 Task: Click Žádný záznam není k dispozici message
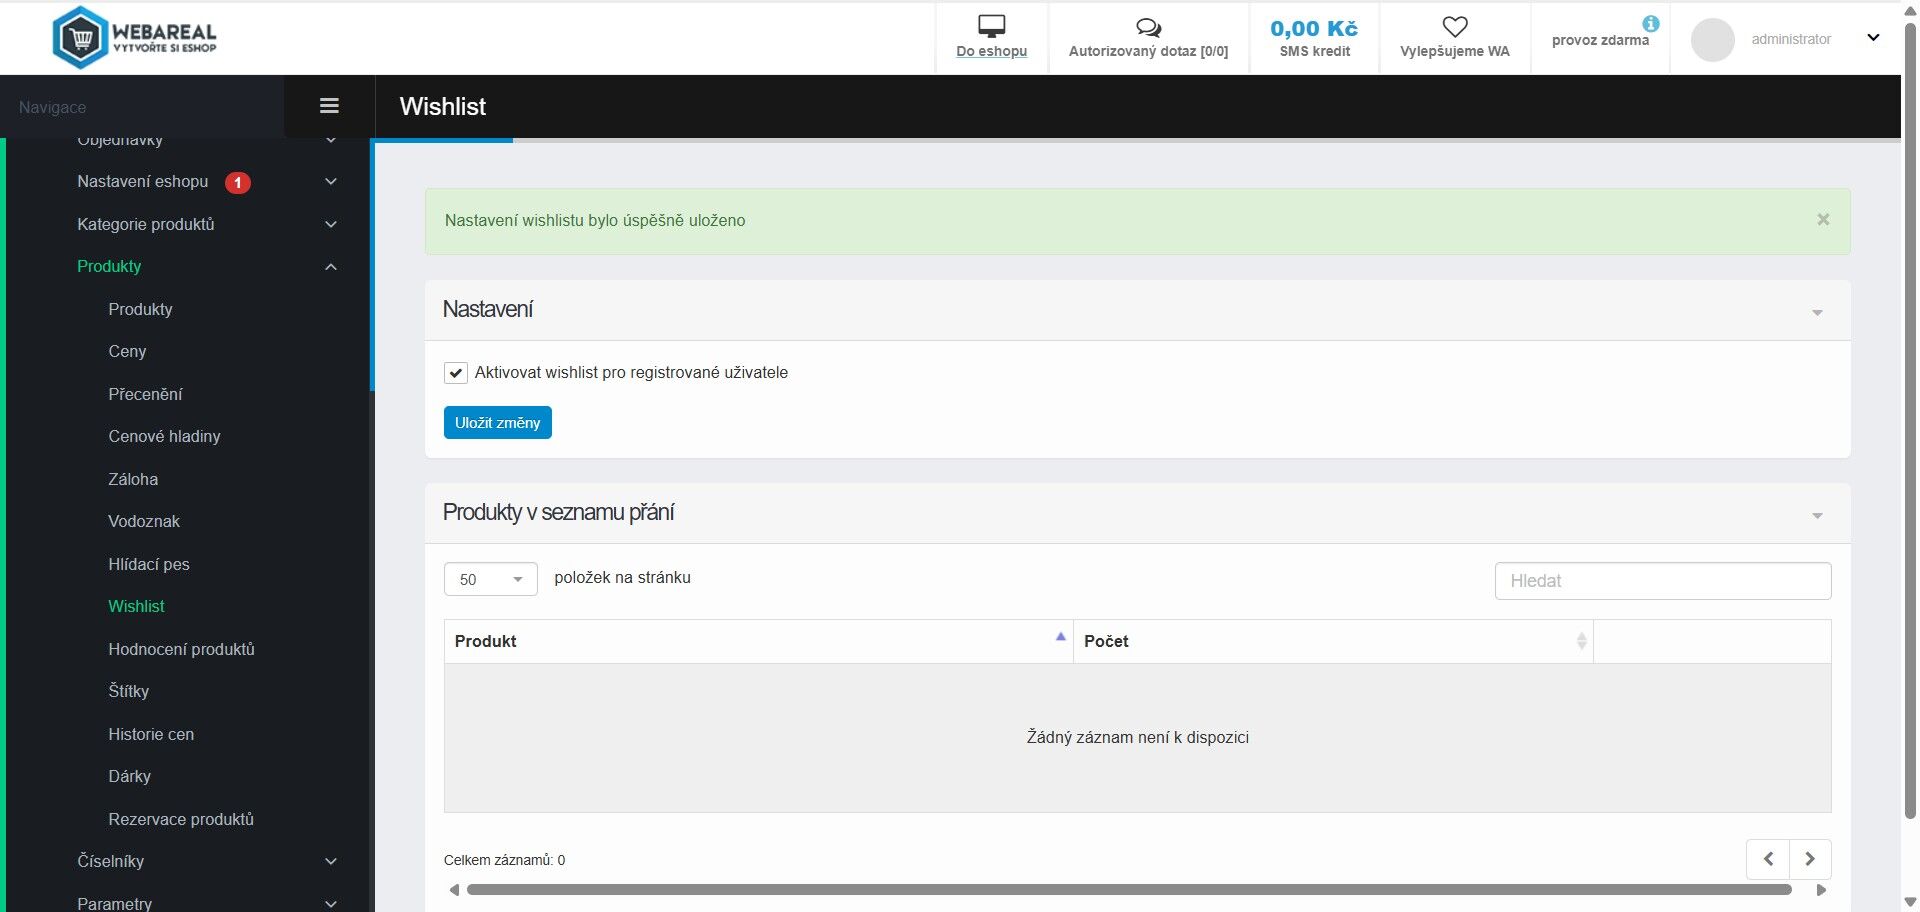(x=1138, y=737)
